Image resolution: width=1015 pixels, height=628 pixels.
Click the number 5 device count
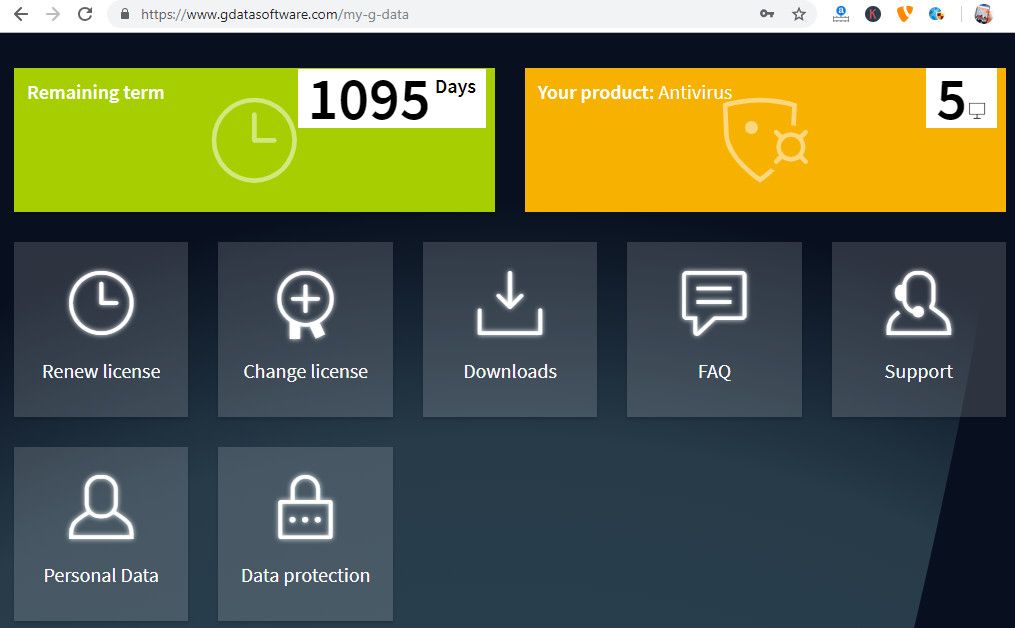tap(950, 100)
